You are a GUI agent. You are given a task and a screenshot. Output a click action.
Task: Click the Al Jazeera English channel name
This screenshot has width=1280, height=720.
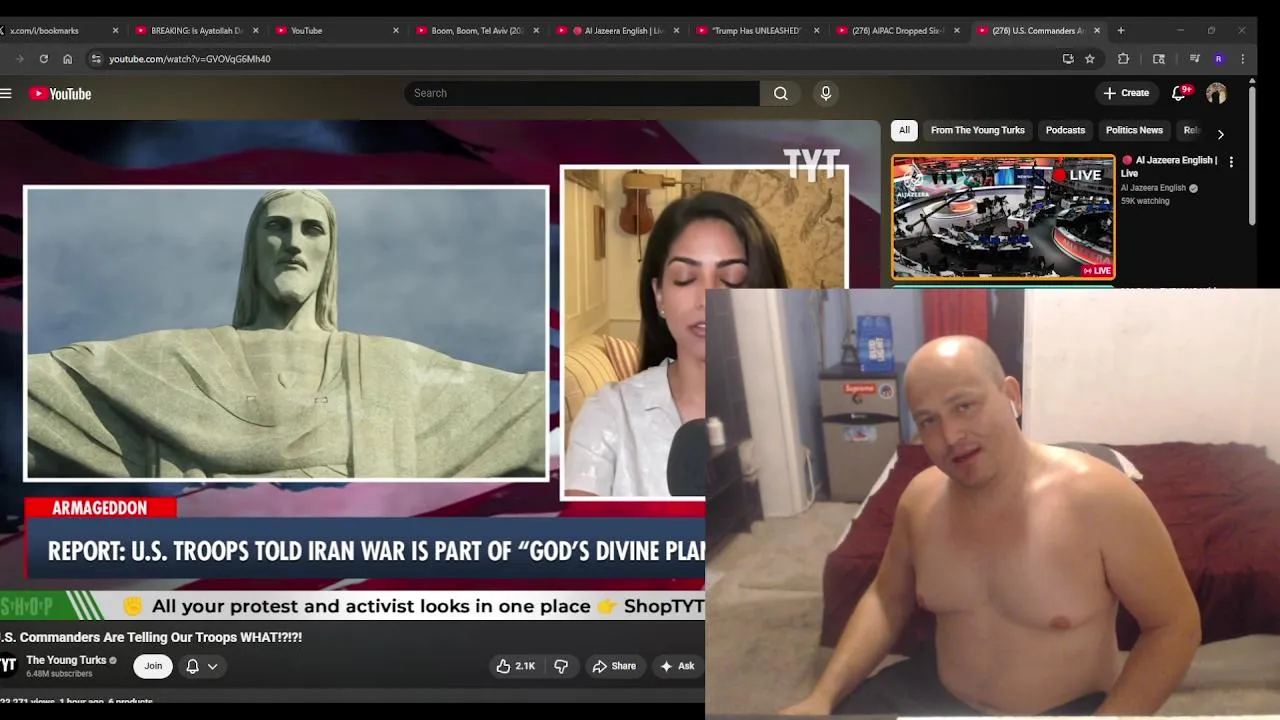point(1153,188)
